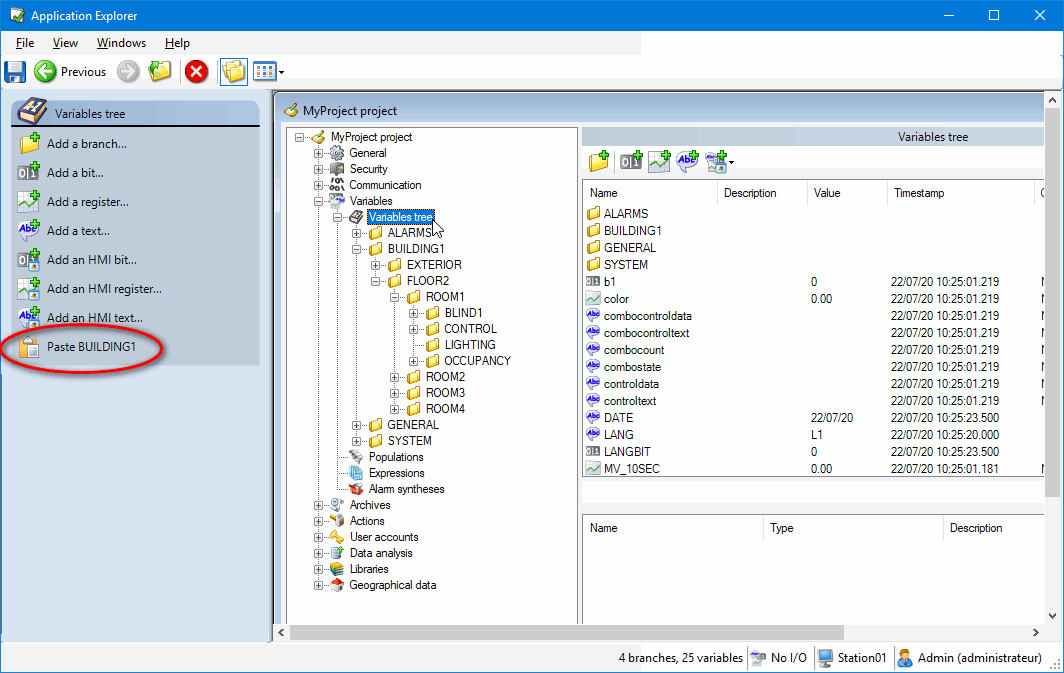
Task: Click add register icon in right pane toolbar
Action: (659, 161)
